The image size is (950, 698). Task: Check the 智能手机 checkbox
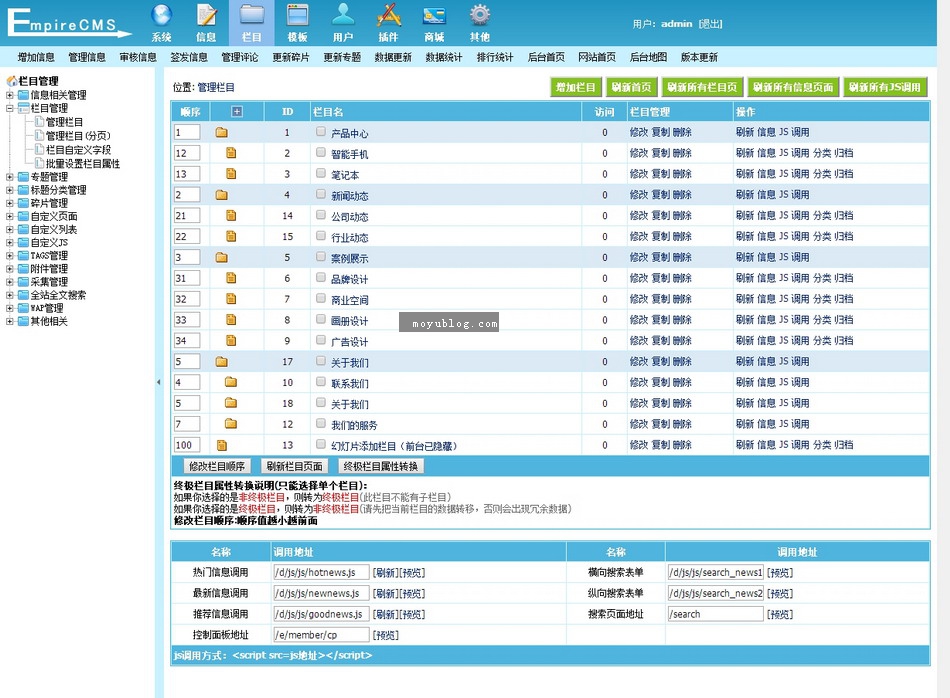point(321,152)
